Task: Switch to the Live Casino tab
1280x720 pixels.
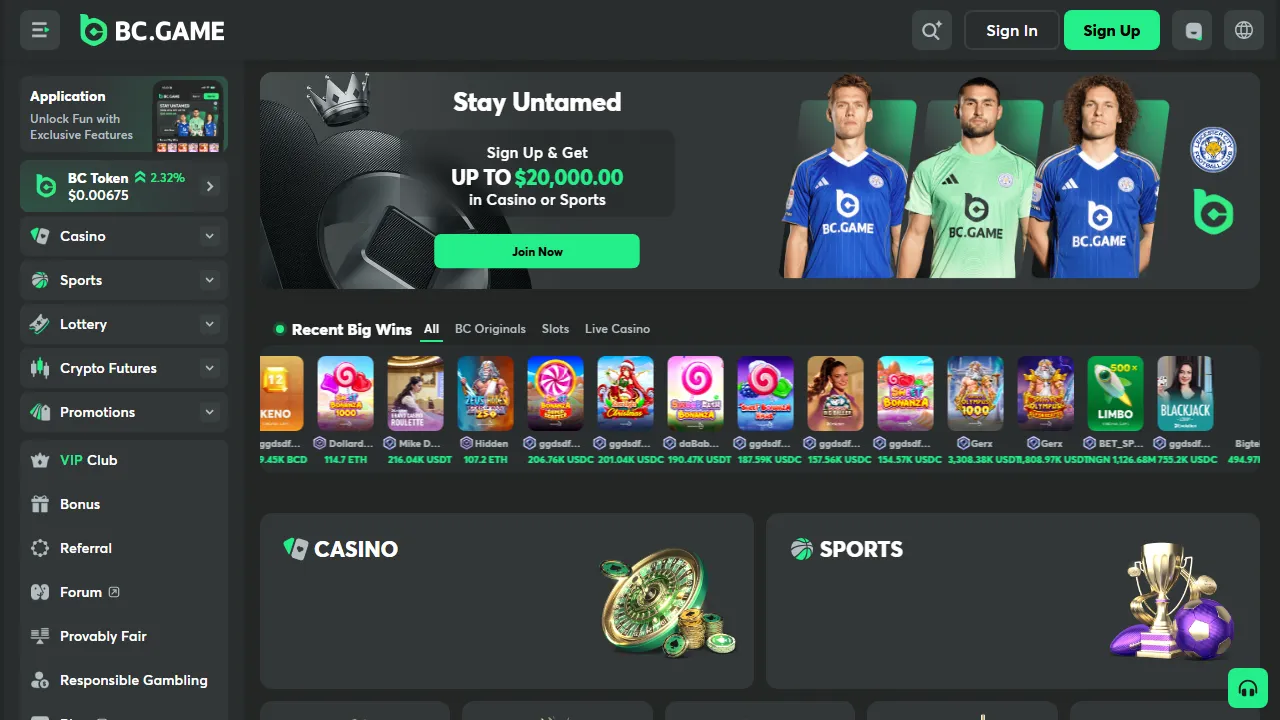Action: coord(617,329)
